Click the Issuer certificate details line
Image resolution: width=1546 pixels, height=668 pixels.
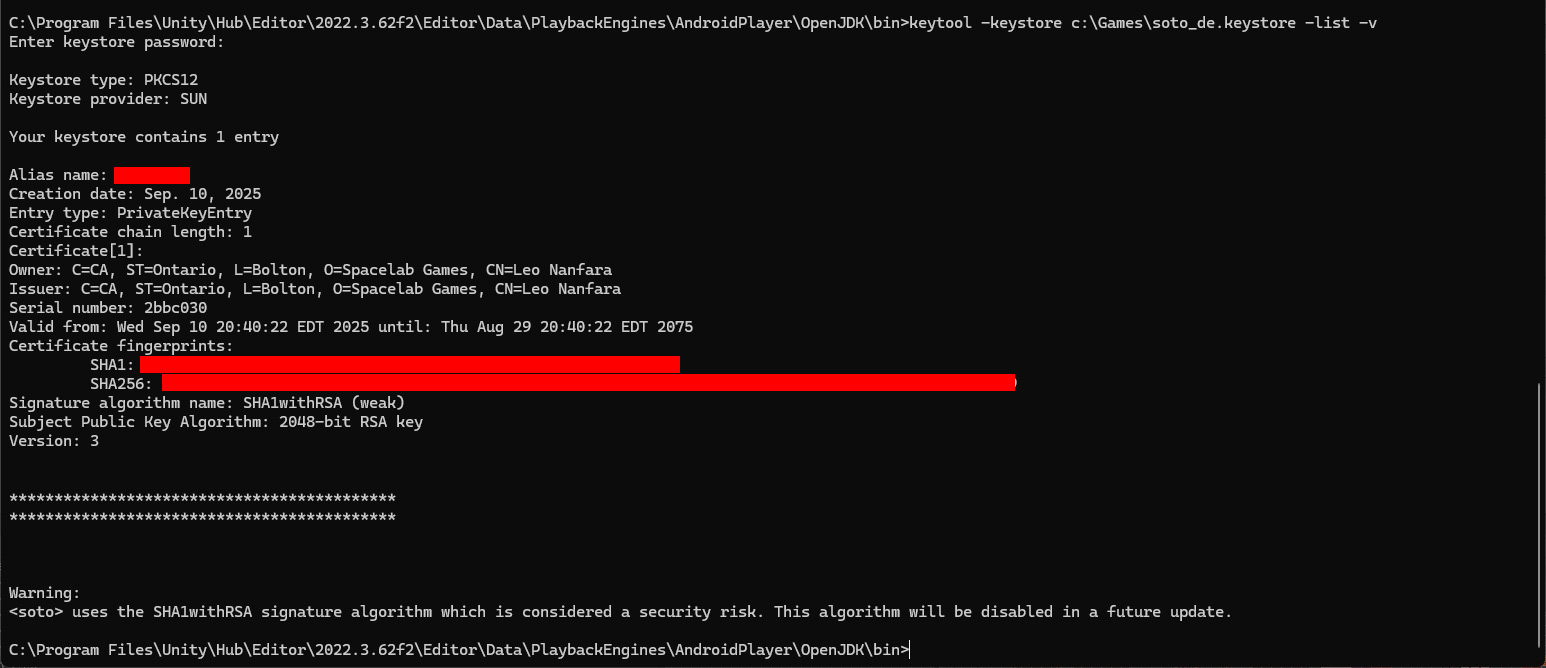(314, 289)
